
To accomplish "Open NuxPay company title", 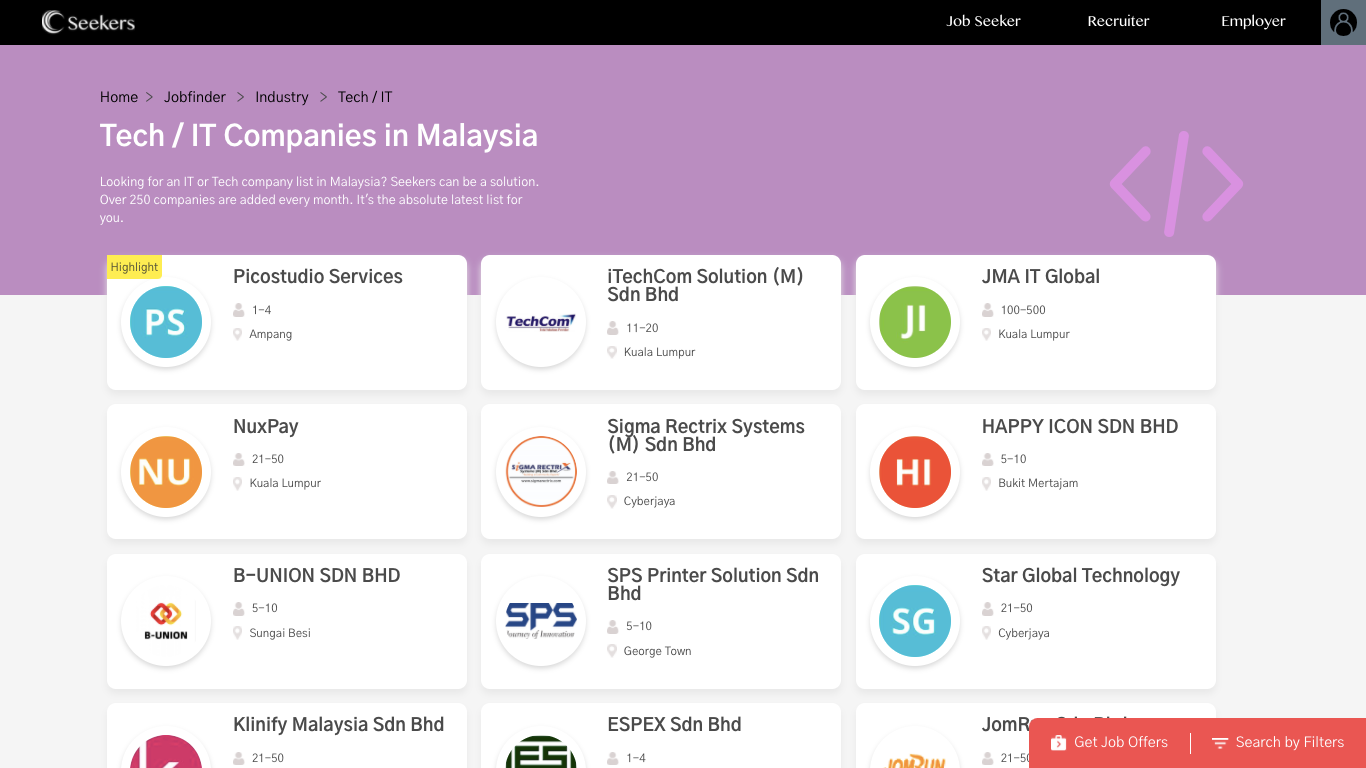I will coord(266,426).
